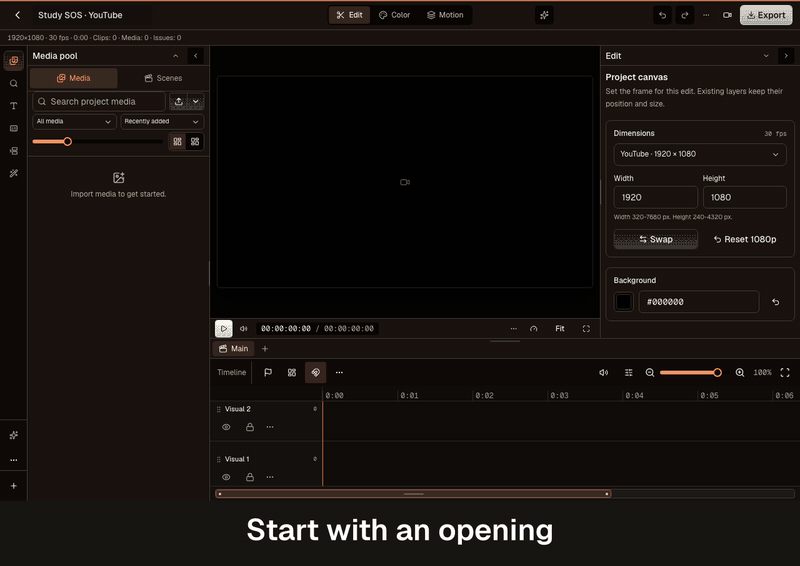Switch to the Color workspace tab
800x566 pixels.
pos(394,15)
